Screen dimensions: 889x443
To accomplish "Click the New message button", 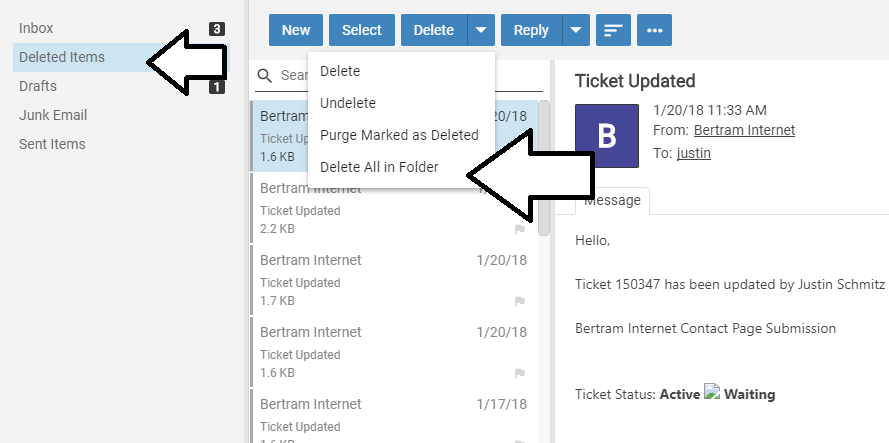I will 295,30.
